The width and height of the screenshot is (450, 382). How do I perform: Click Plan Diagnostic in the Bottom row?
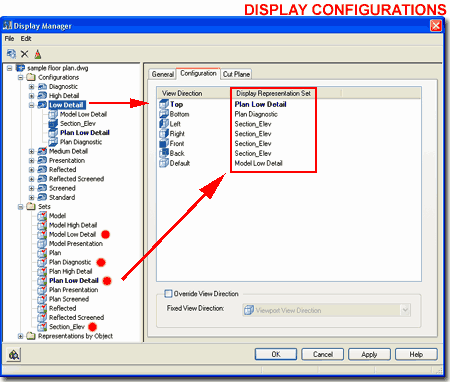tap(256, 114)
